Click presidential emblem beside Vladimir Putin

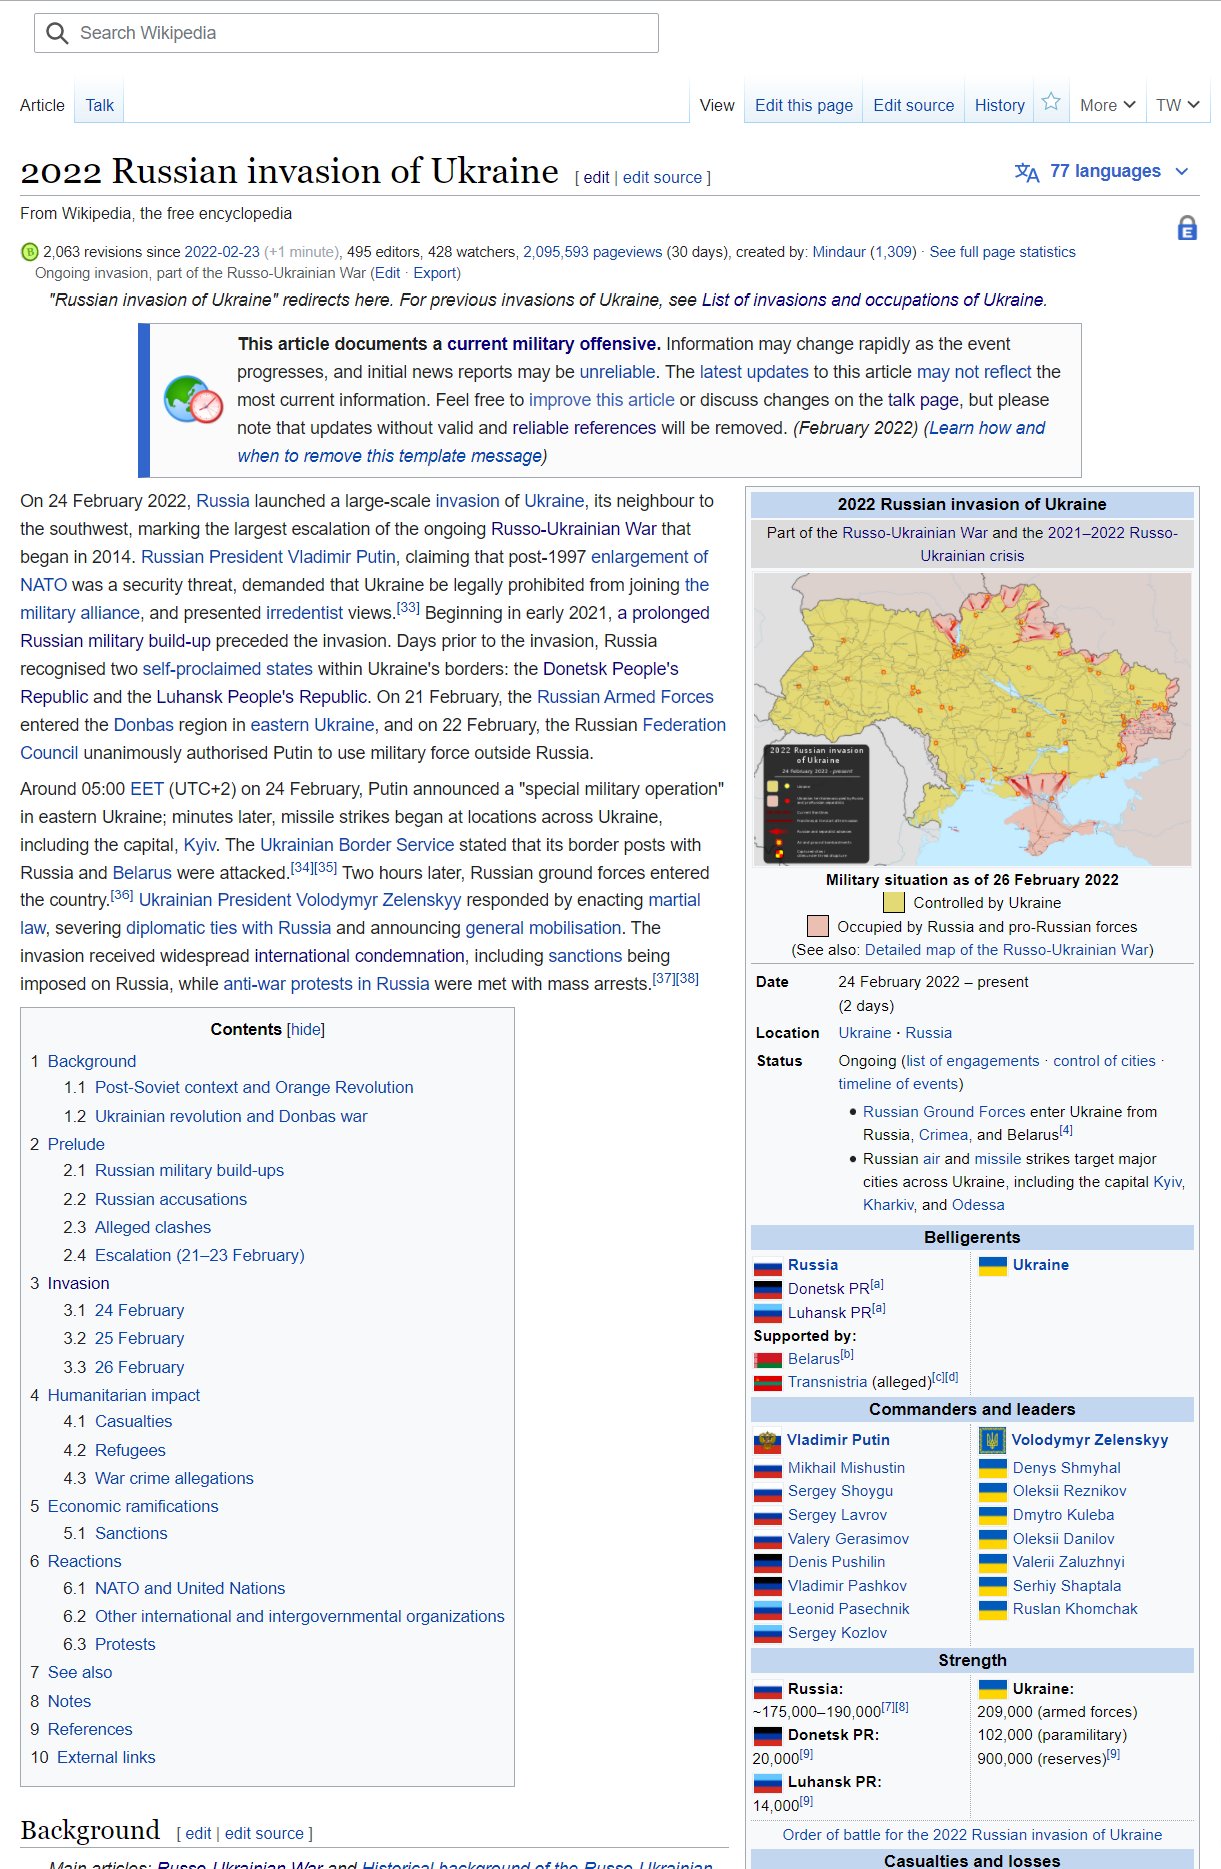767,1441
